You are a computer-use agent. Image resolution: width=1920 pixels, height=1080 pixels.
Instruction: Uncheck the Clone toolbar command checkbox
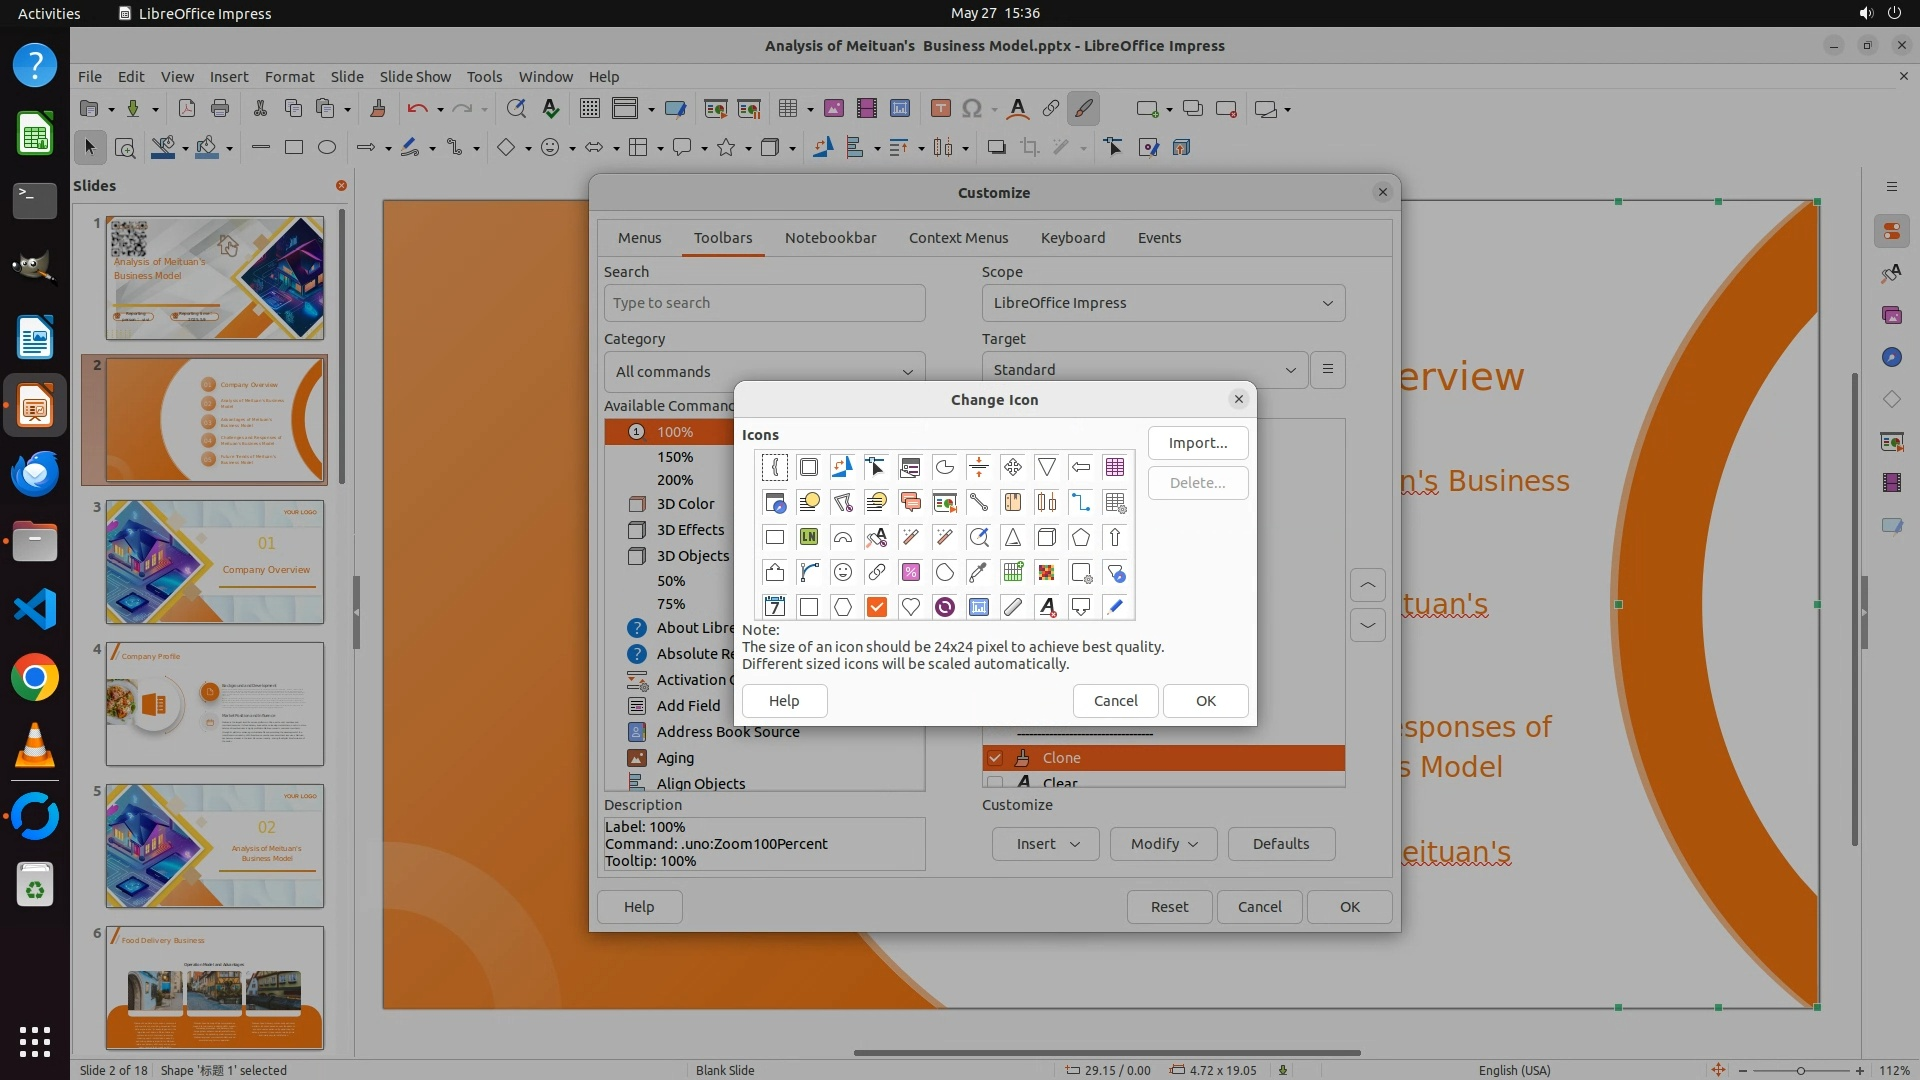[995, 758]
